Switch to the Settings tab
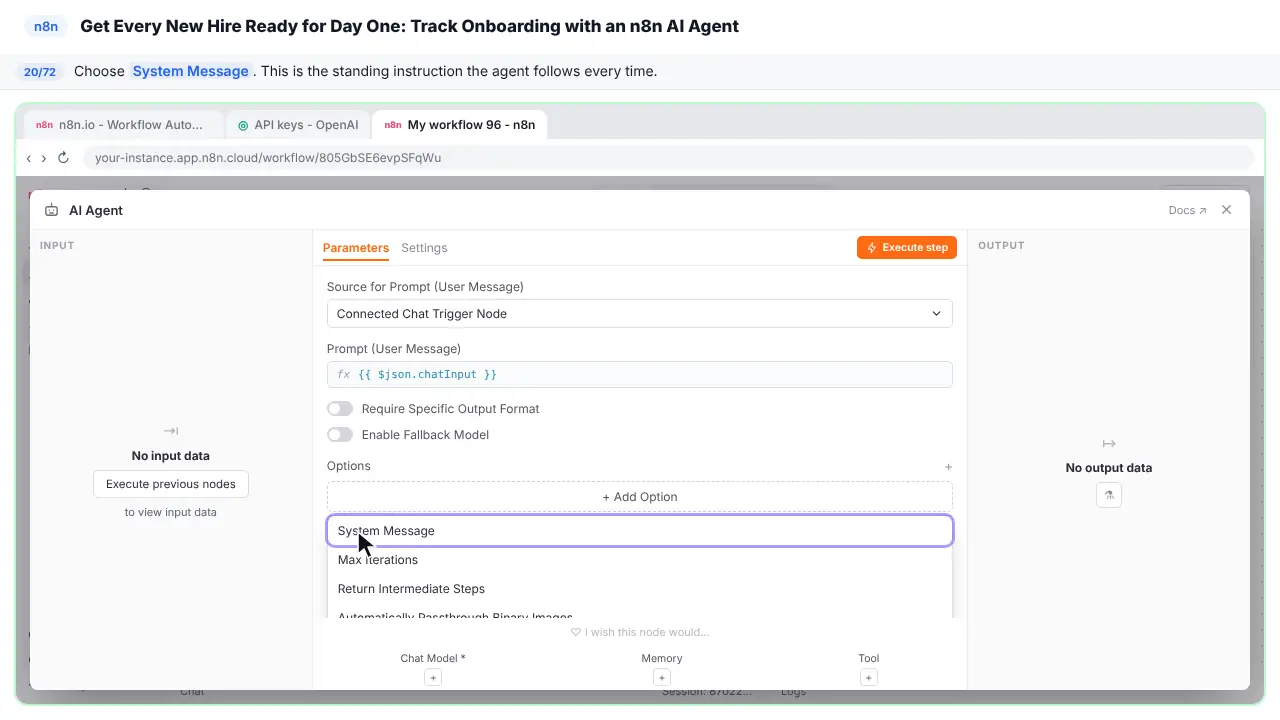1280x720 pixels. point(424,248)
